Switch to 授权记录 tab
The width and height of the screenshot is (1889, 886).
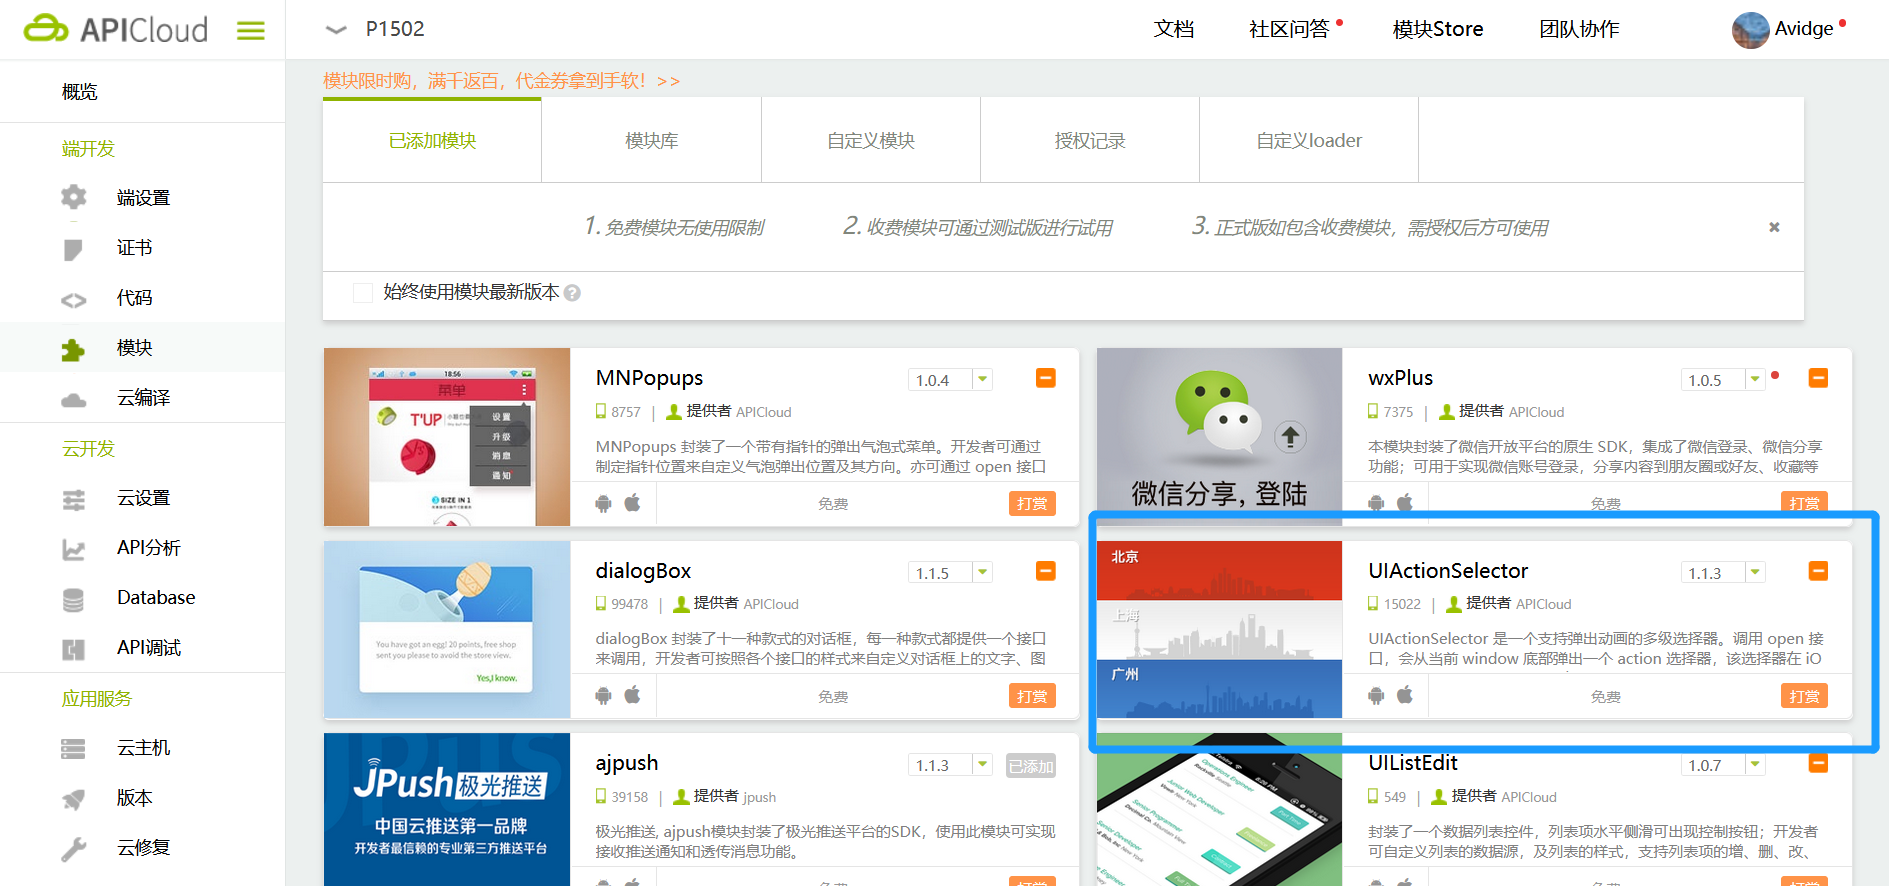(1090, 140)
